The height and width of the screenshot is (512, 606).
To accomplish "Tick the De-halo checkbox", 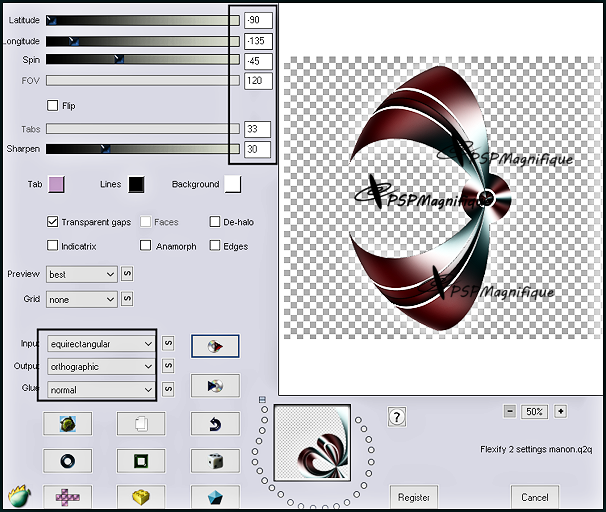I will pos(215,222).
